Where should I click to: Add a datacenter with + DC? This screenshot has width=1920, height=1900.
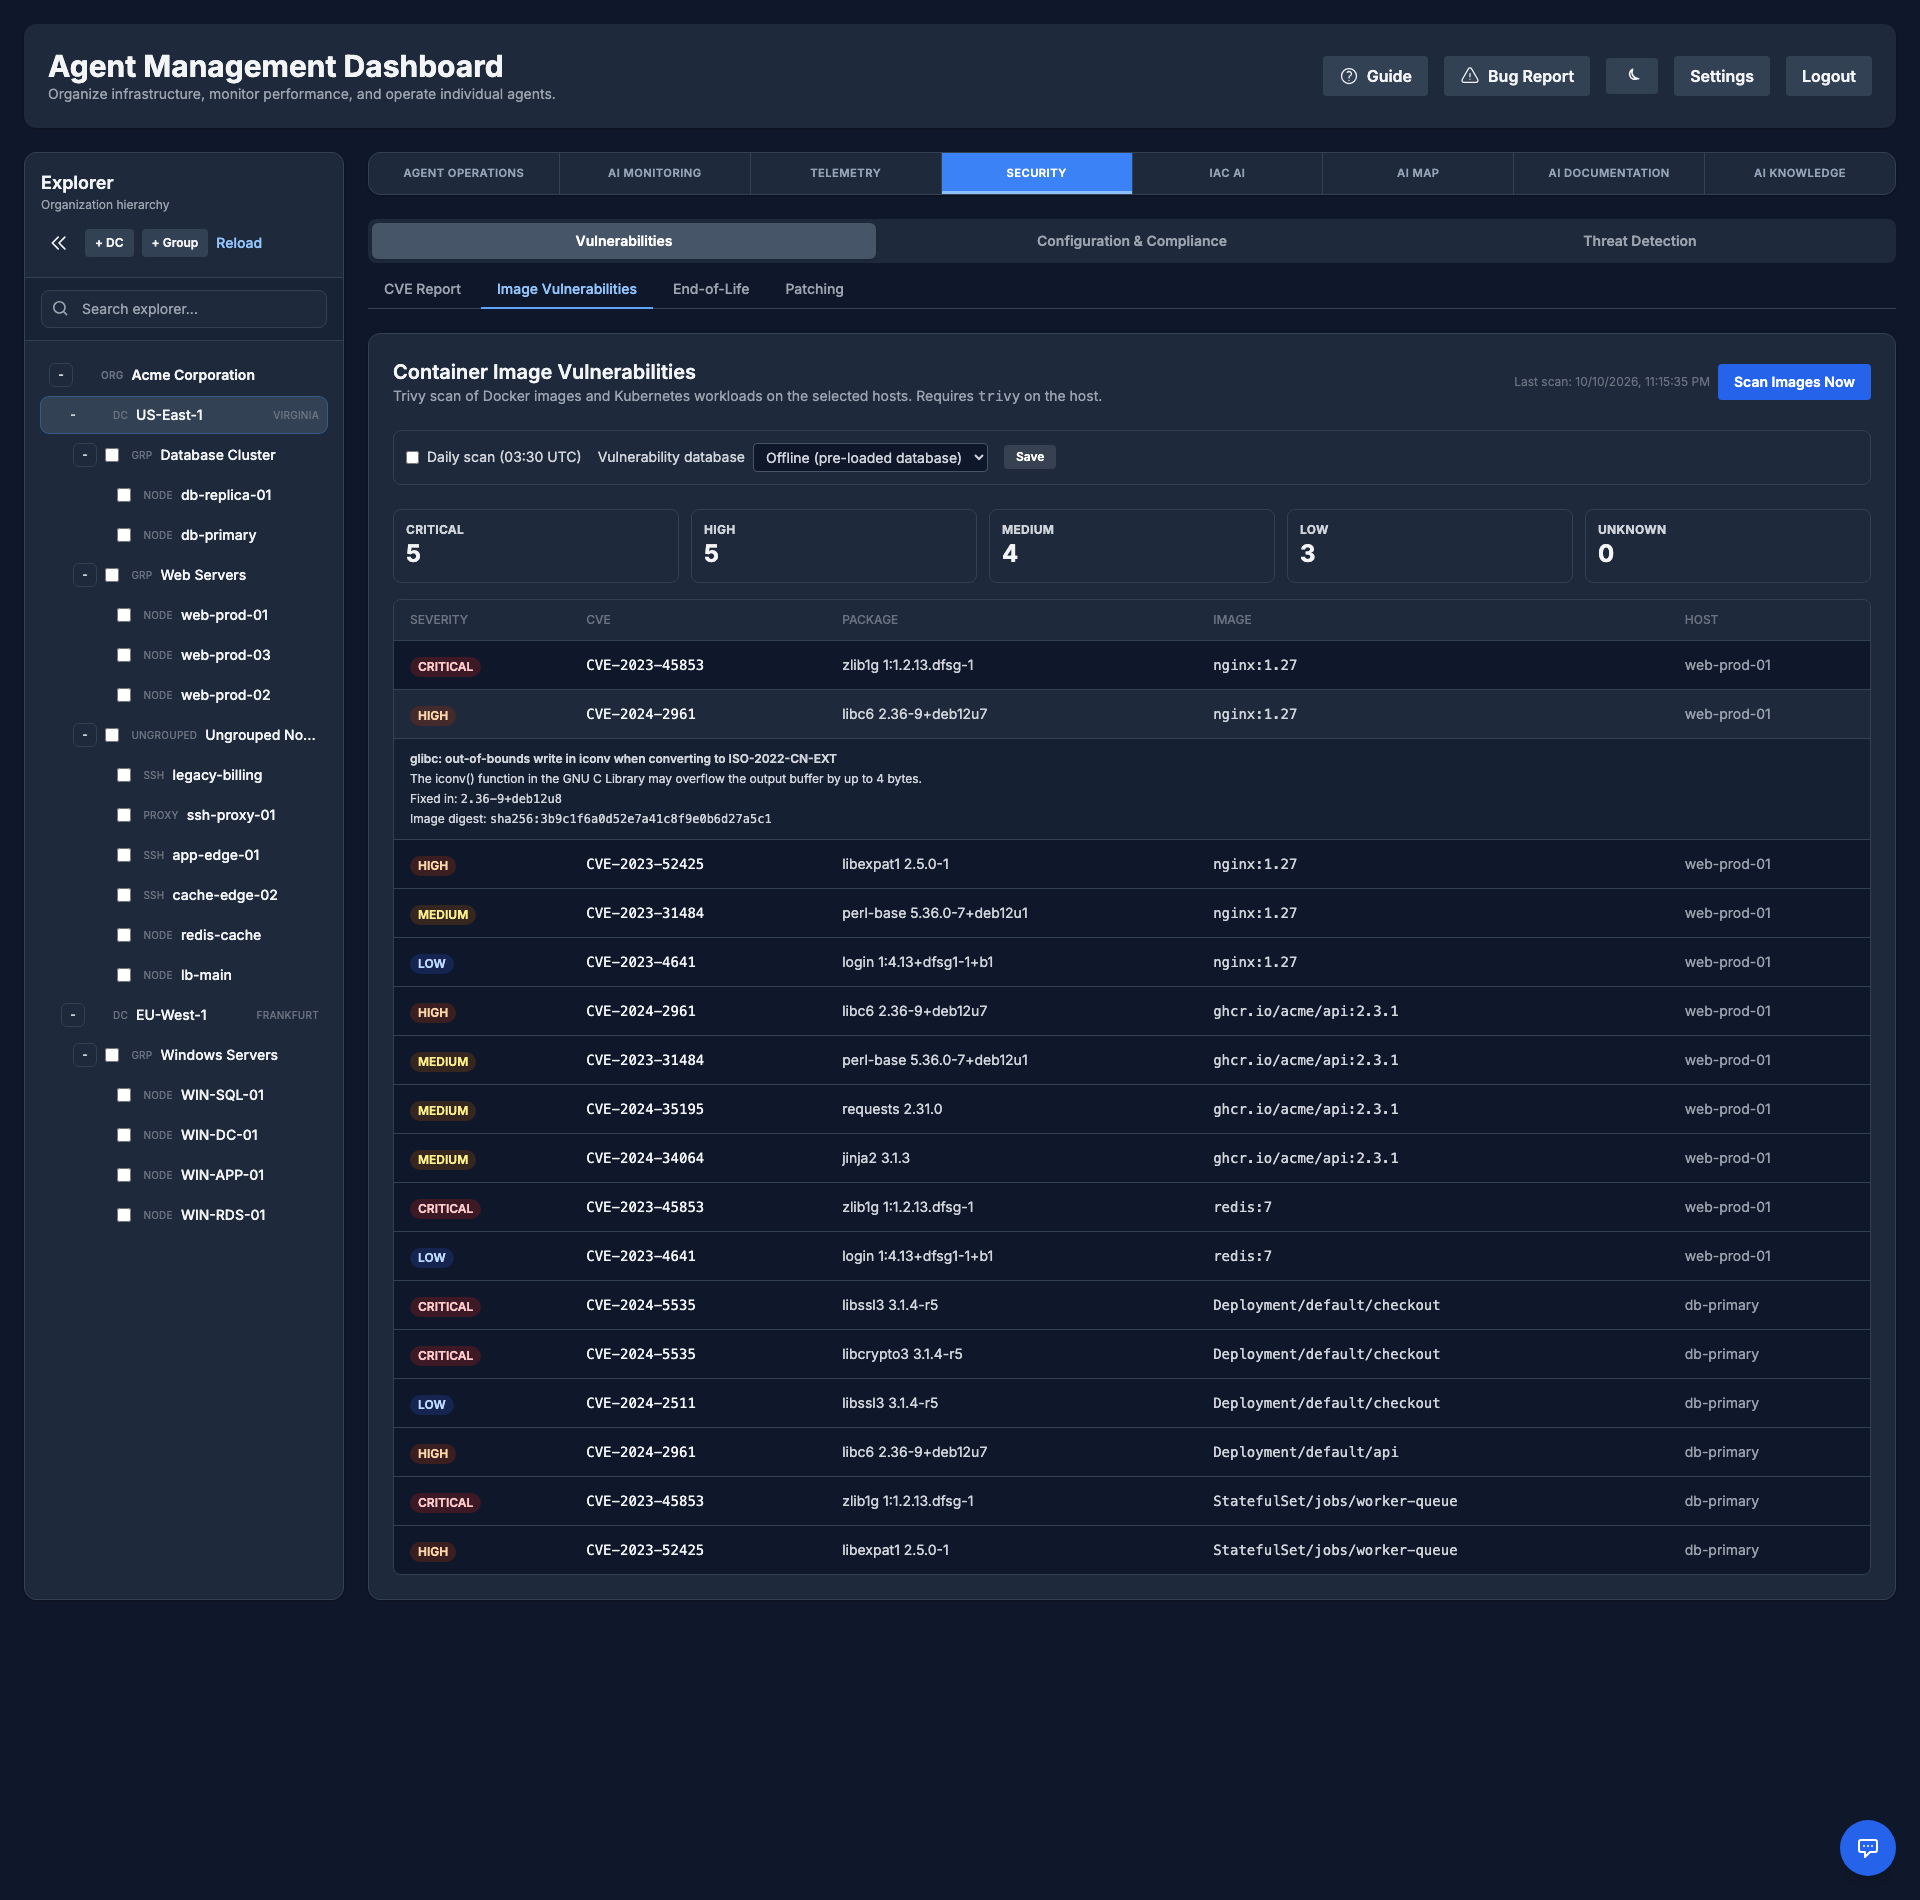point(109,243)
